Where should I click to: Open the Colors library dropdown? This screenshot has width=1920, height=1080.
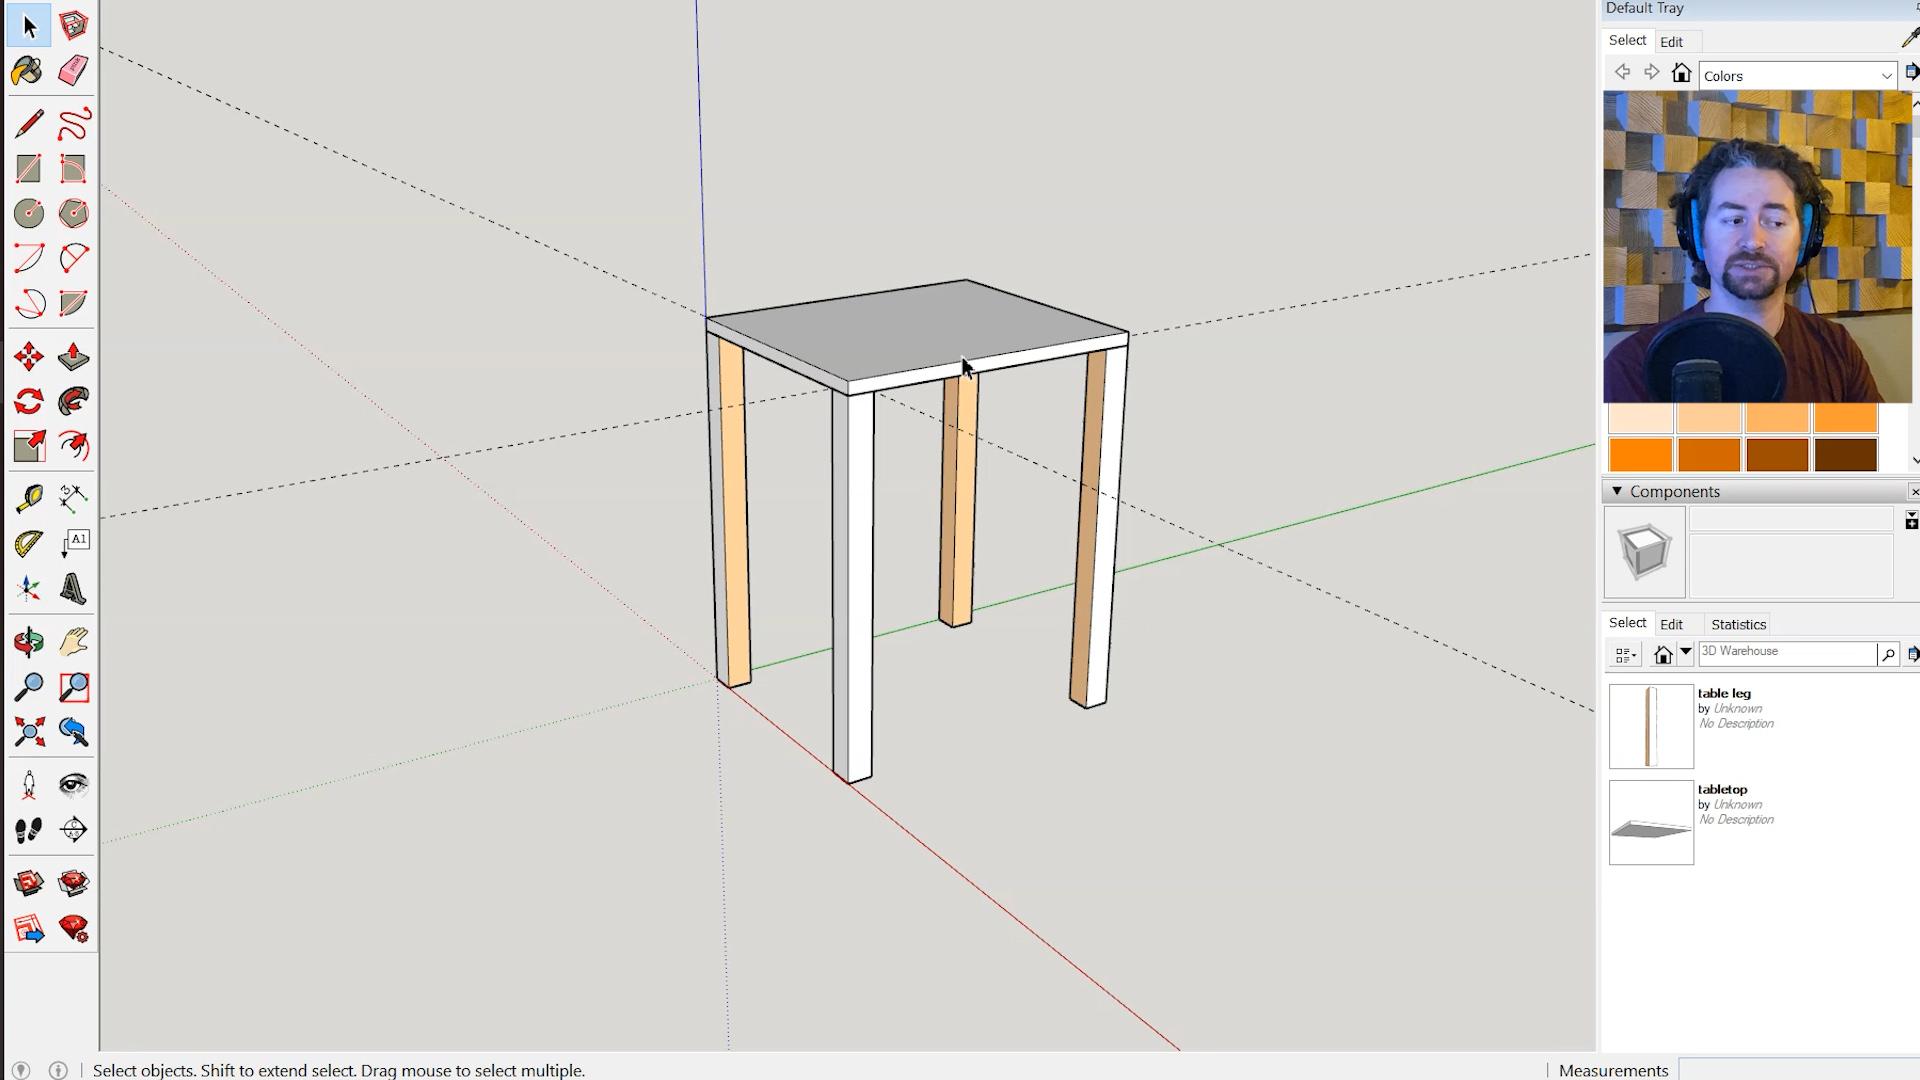click(1886, 76)
